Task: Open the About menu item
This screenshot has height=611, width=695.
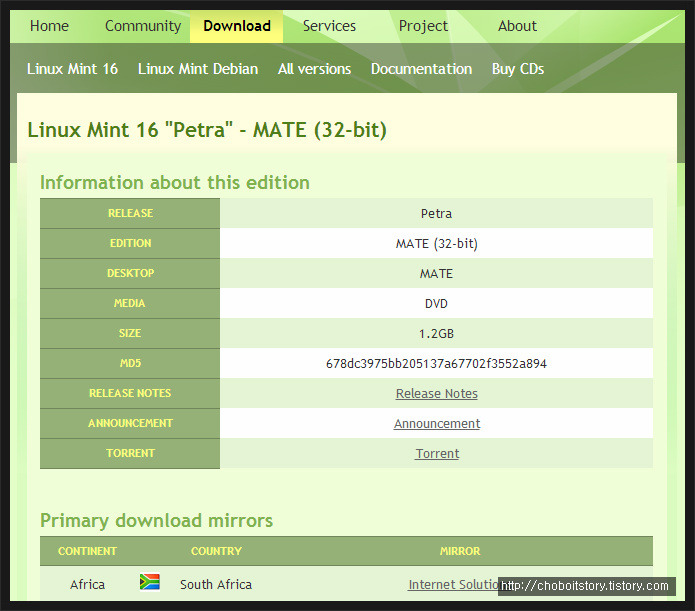Action: [517, 26]
